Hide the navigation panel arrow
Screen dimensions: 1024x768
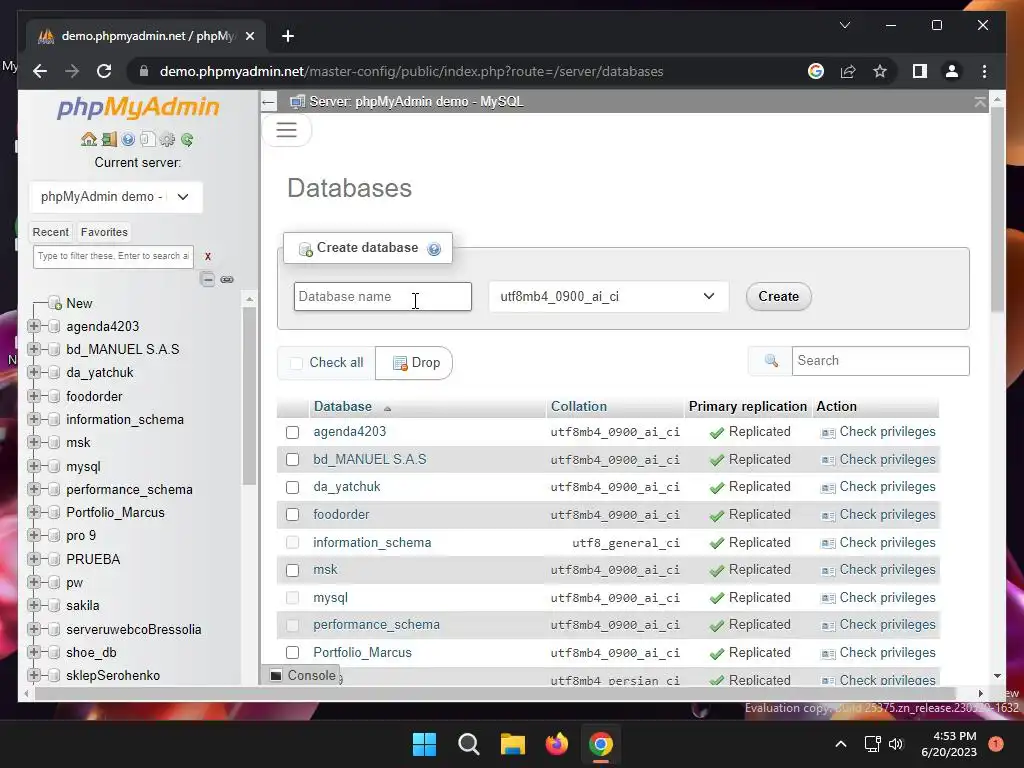point(268,102)
